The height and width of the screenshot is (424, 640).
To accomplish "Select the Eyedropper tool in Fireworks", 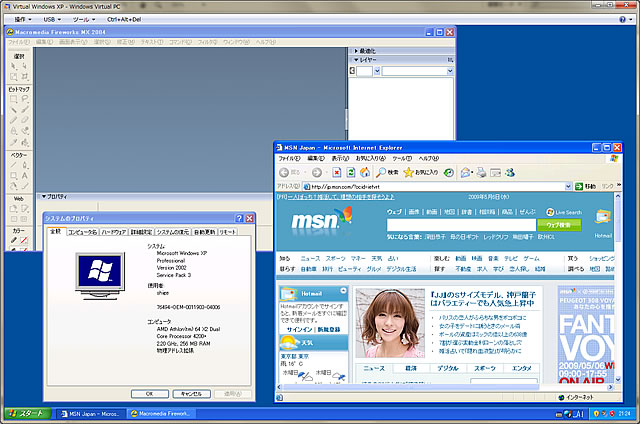I will [13, 142].
